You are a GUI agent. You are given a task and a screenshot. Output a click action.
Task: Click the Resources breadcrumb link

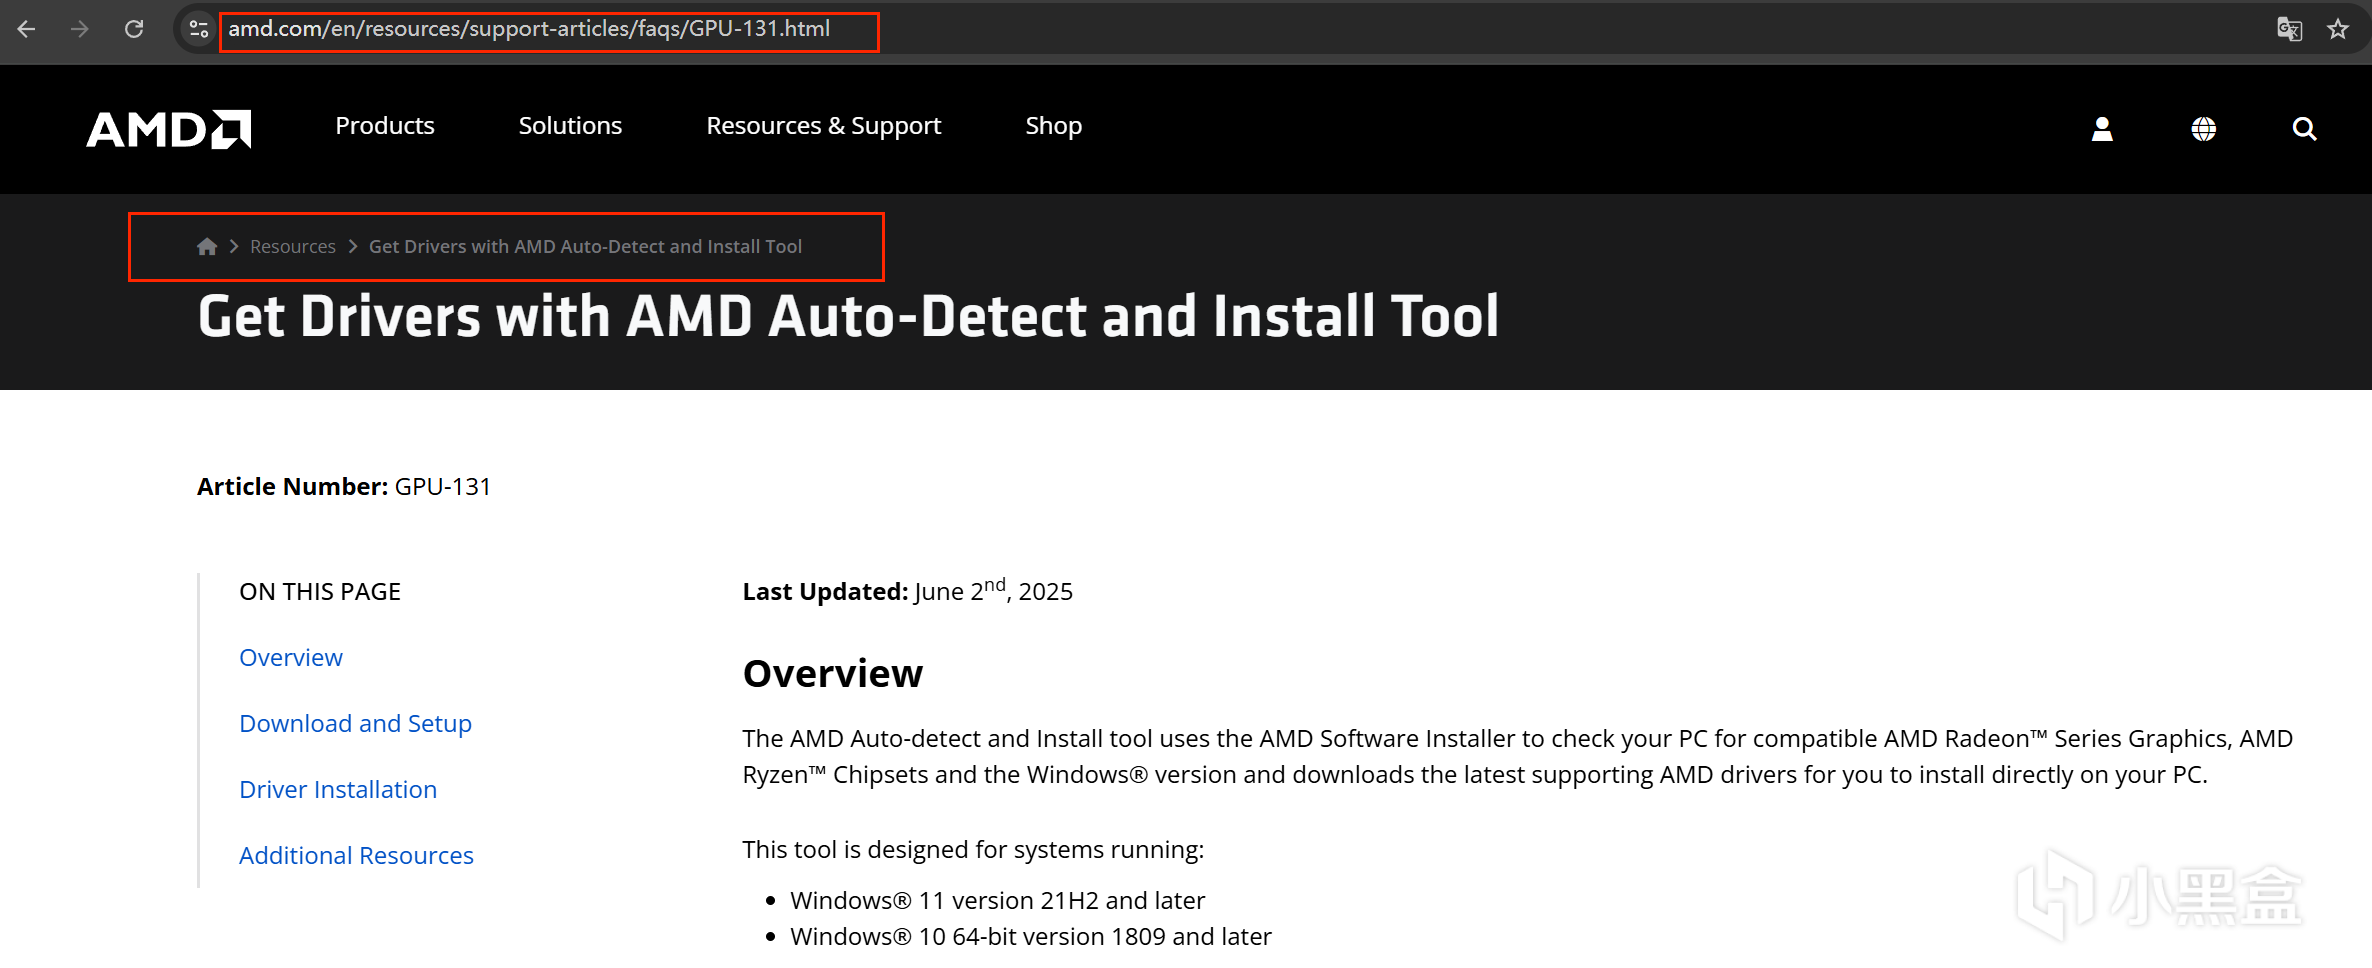coord(293,246)
